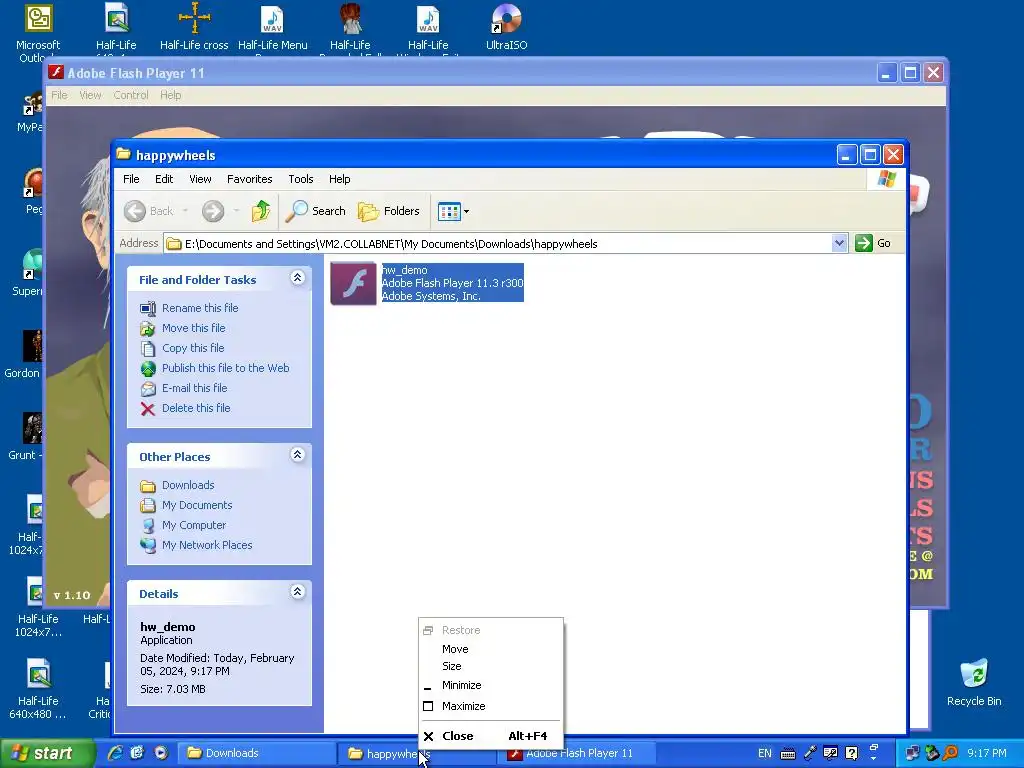Image resolution: width=1024 pixels, height=768 pixels.
Task: Click the language bar help icon
Action: [x=852, y=753]
